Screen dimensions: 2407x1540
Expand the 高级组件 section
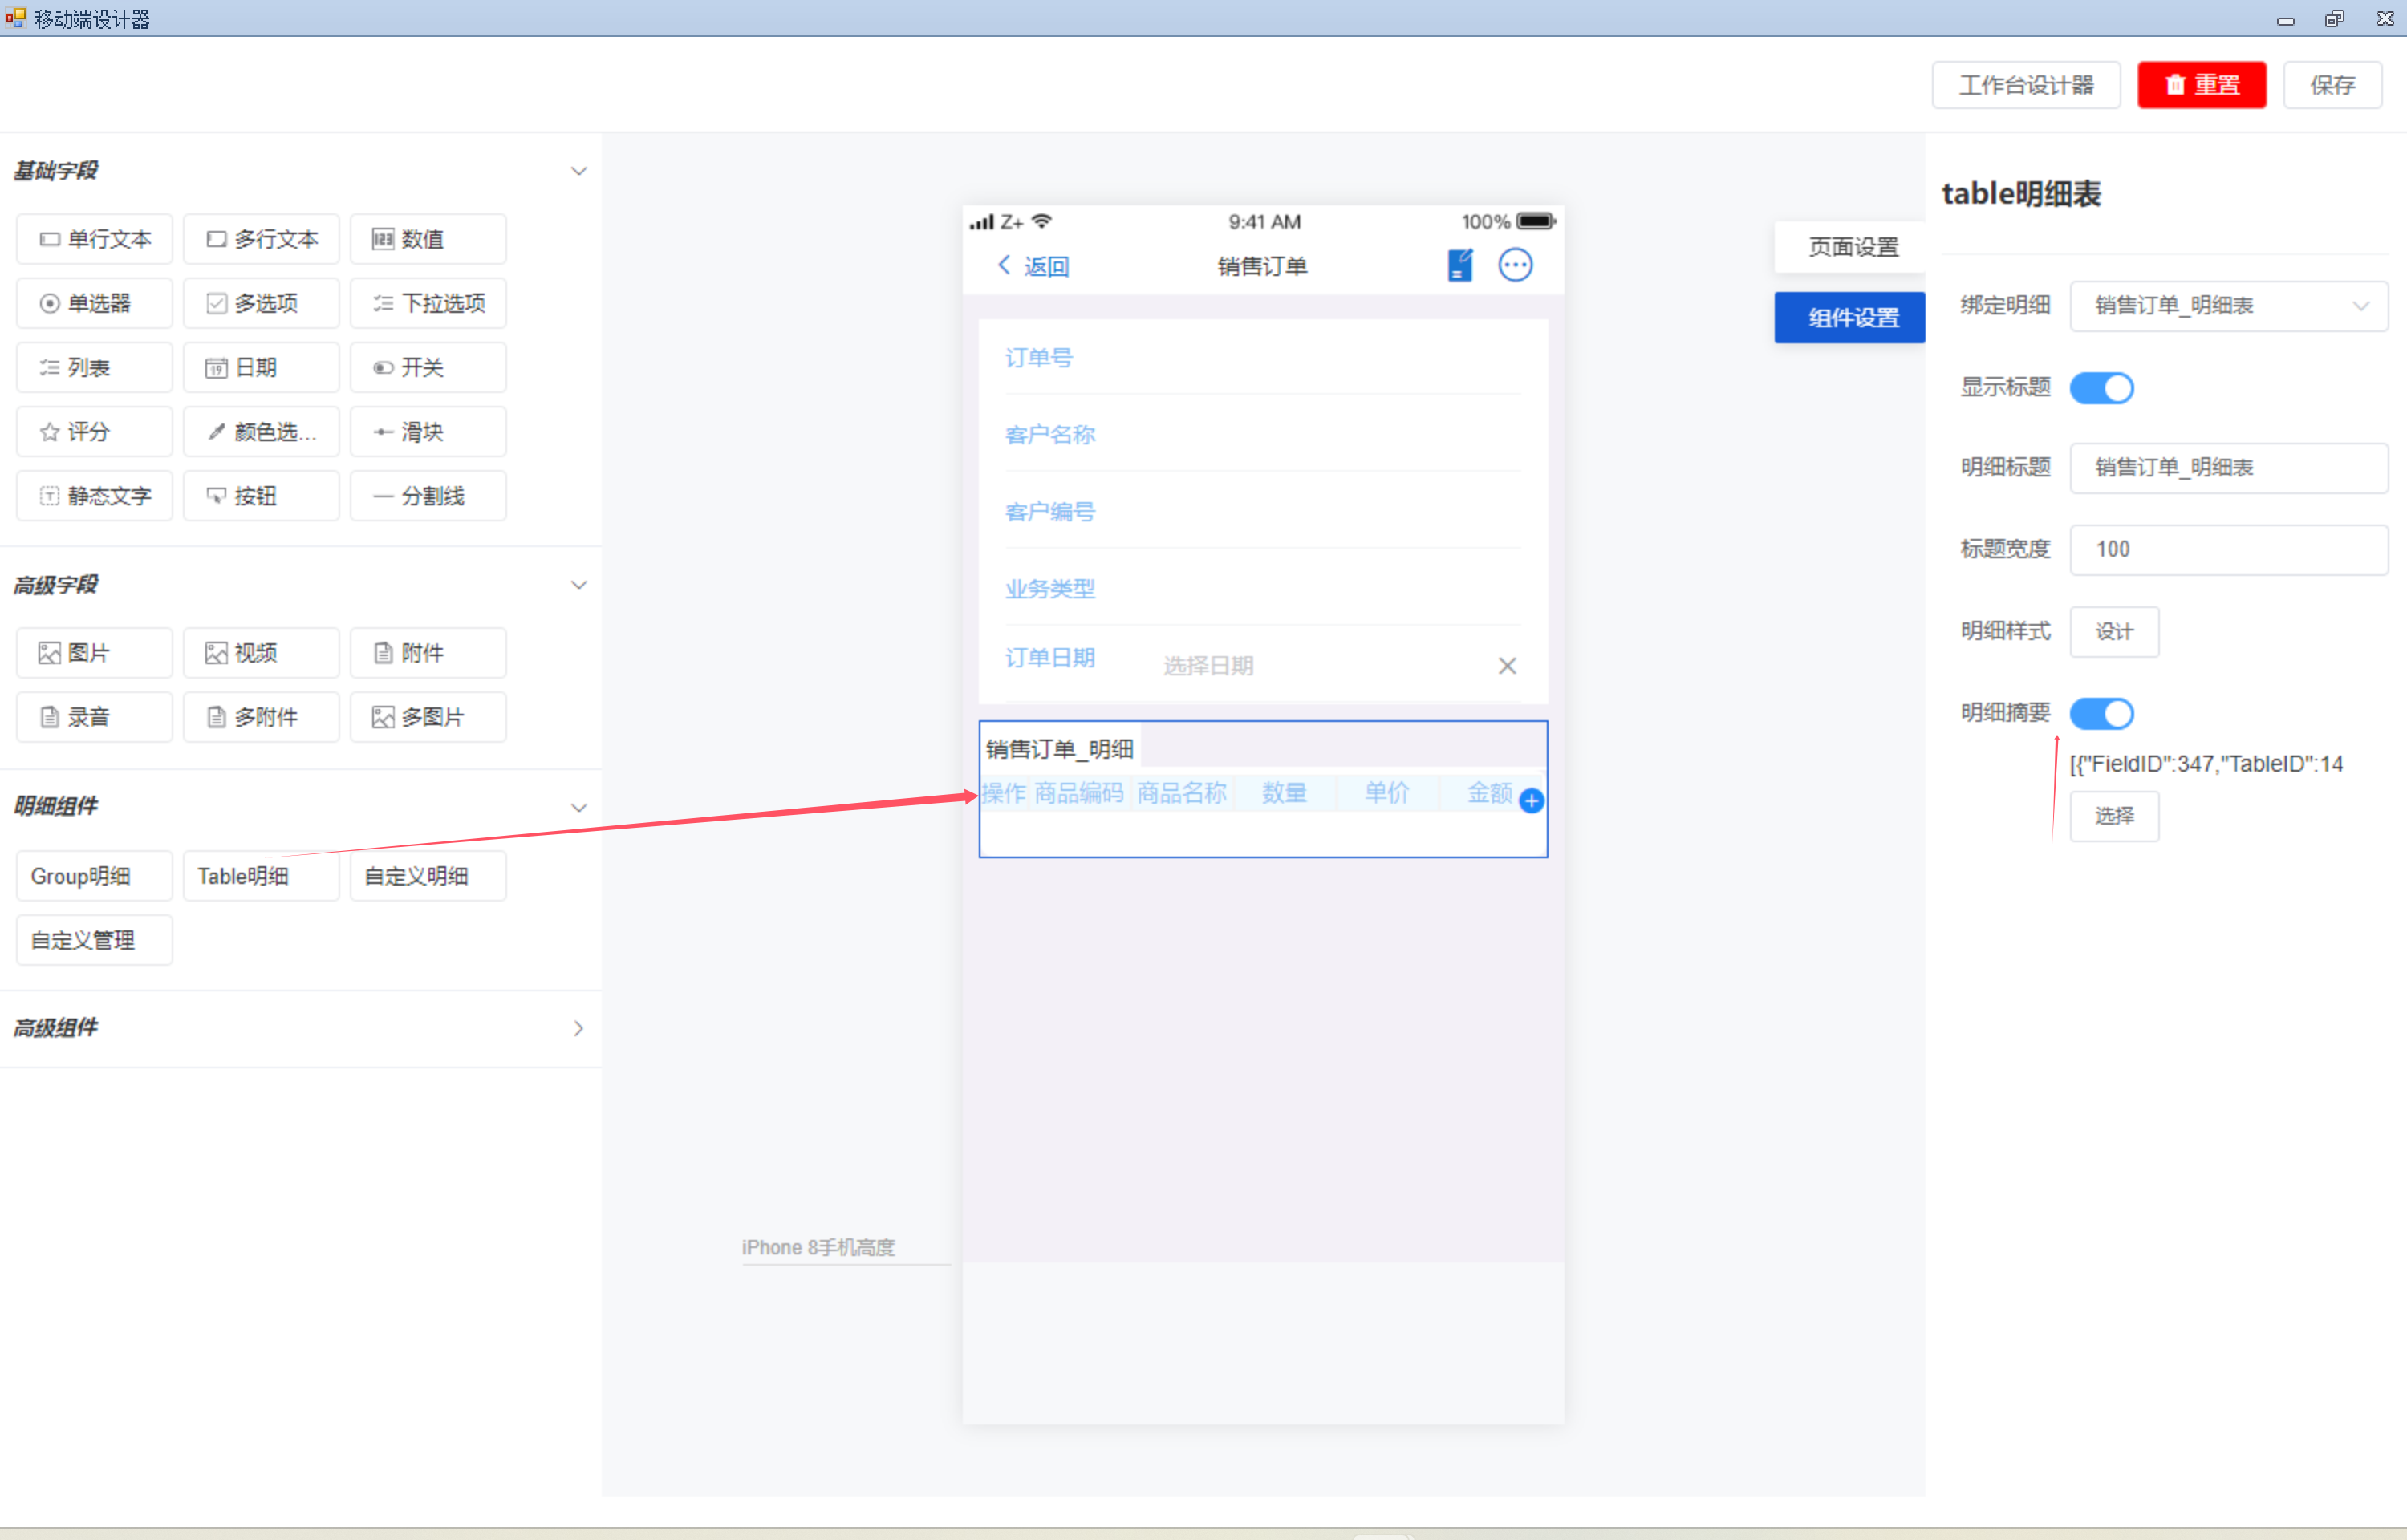tap(578, 1028)
